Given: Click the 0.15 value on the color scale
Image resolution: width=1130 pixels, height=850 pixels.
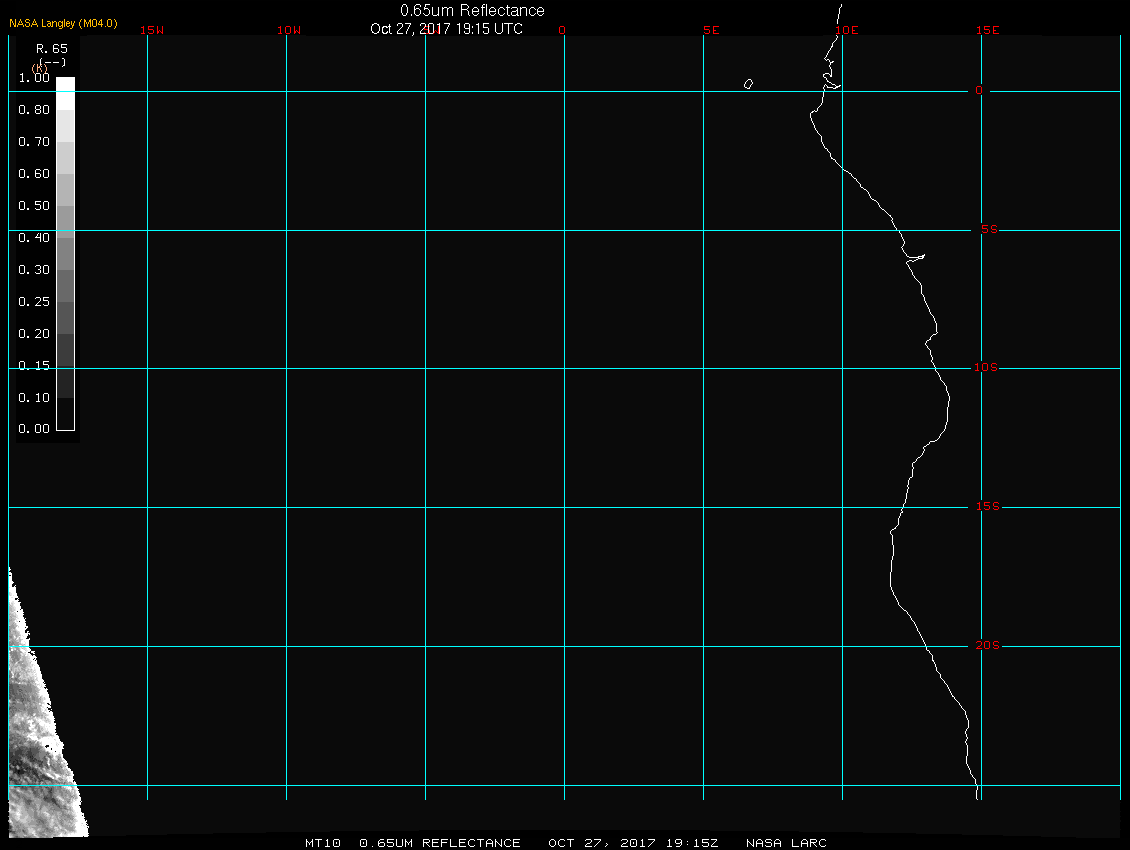Looking at the screenshot, I should (x=34, y=366).
